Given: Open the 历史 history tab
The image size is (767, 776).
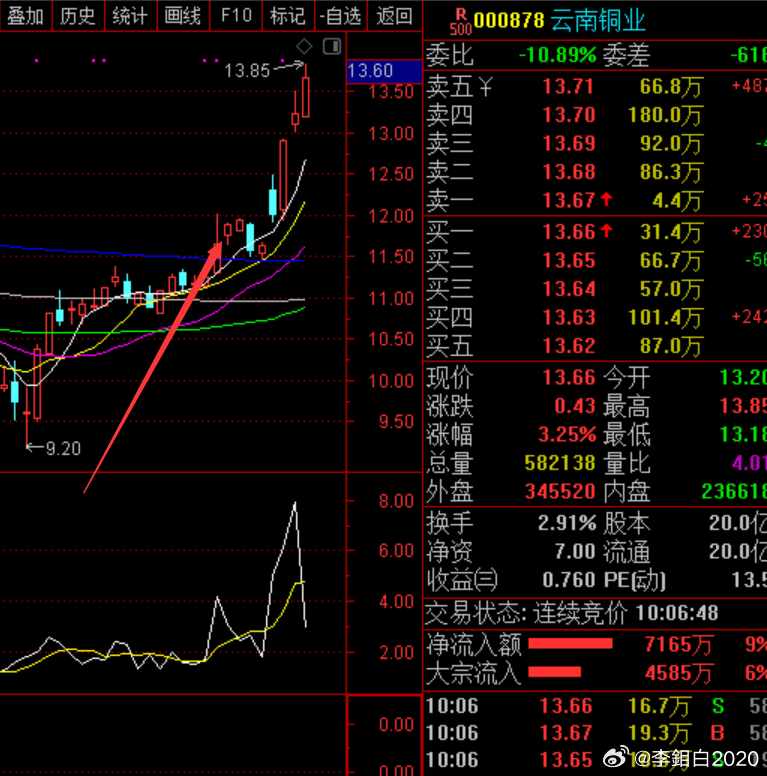Looking at the screenshot, I should coord(78,16).
